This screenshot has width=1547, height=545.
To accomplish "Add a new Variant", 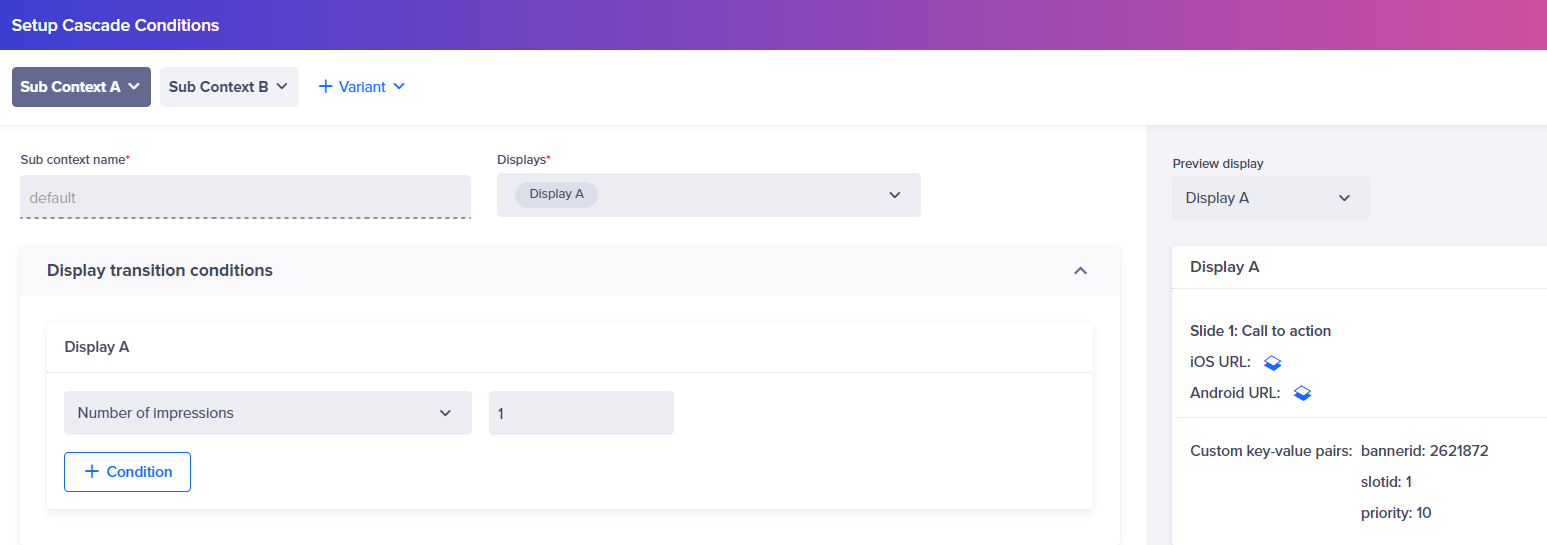I will pos(361,87).
